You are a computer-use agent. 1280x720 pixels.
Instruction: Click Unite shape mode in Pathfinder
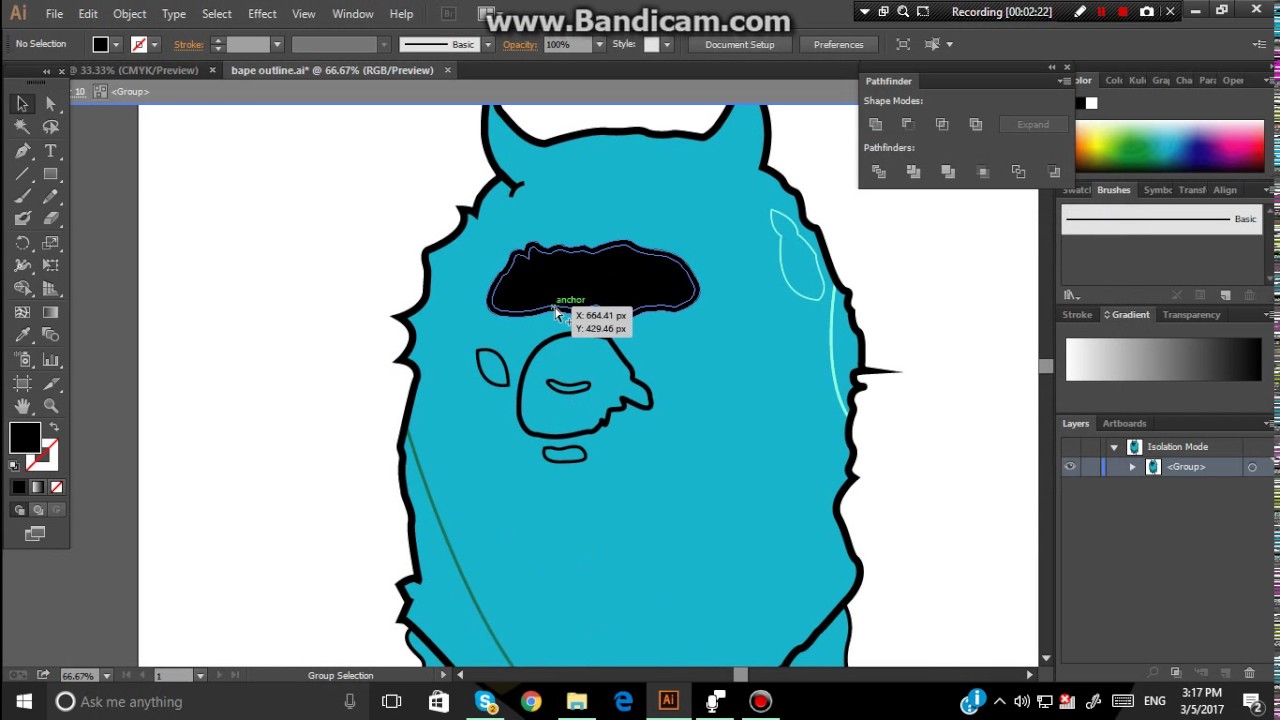[876, 124]
